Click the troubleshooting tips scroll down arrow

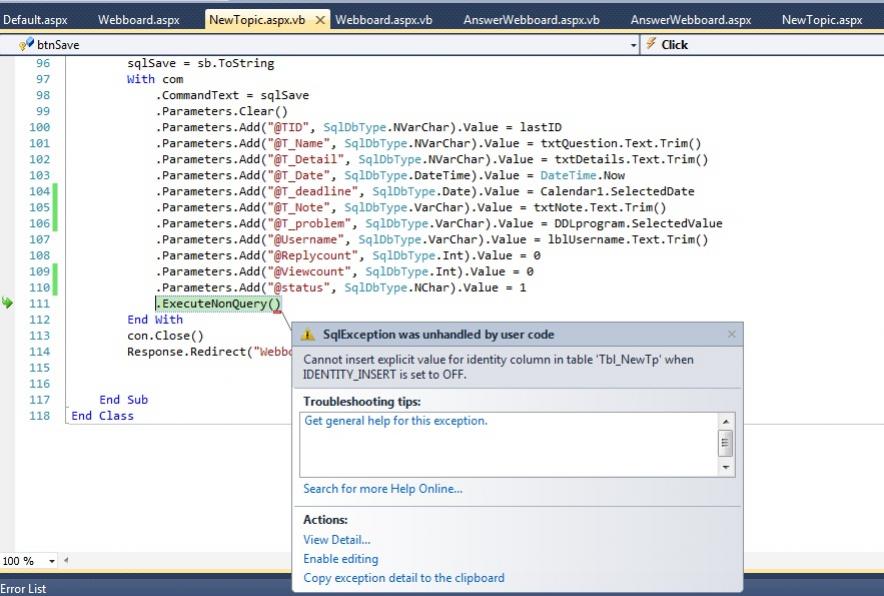click(726, 467)
